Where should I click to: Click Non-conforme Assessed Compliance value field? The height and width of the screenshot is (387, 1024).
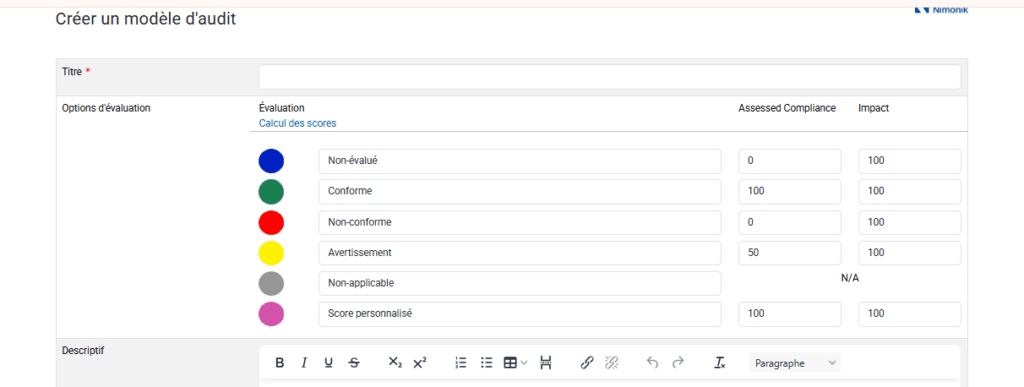(x=790, y=223)
